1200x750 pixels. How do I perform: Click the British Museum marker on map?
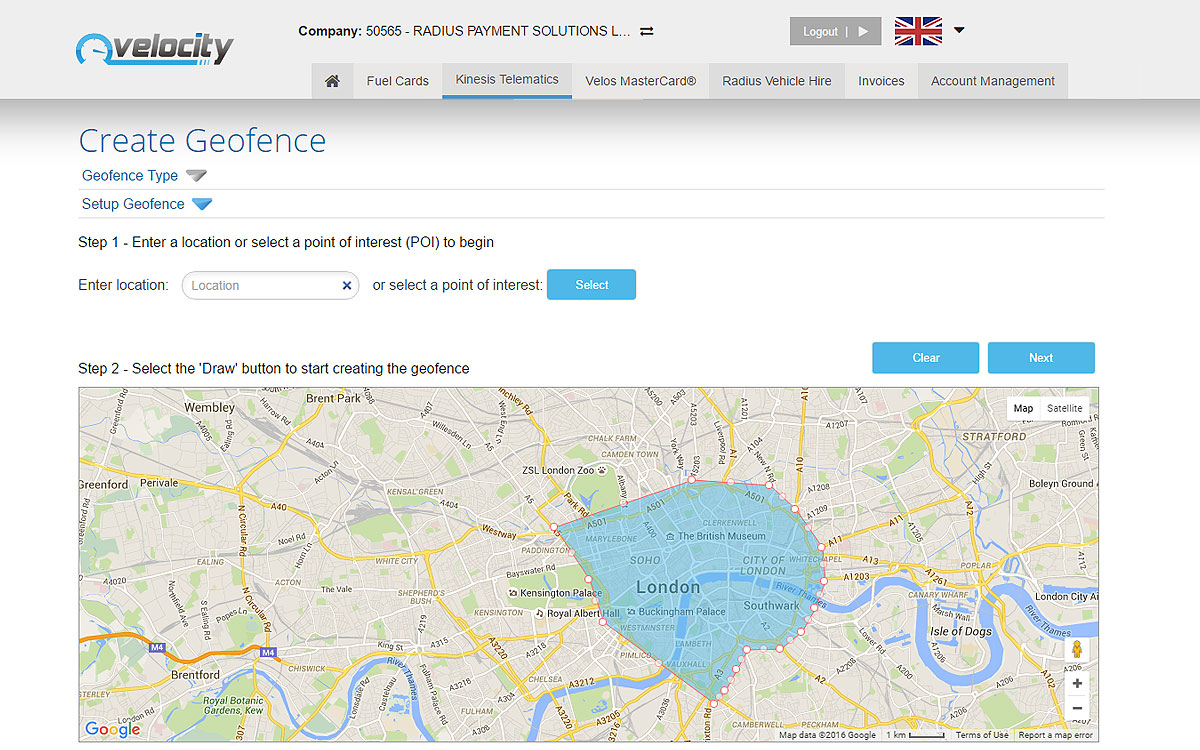(670, 536)
